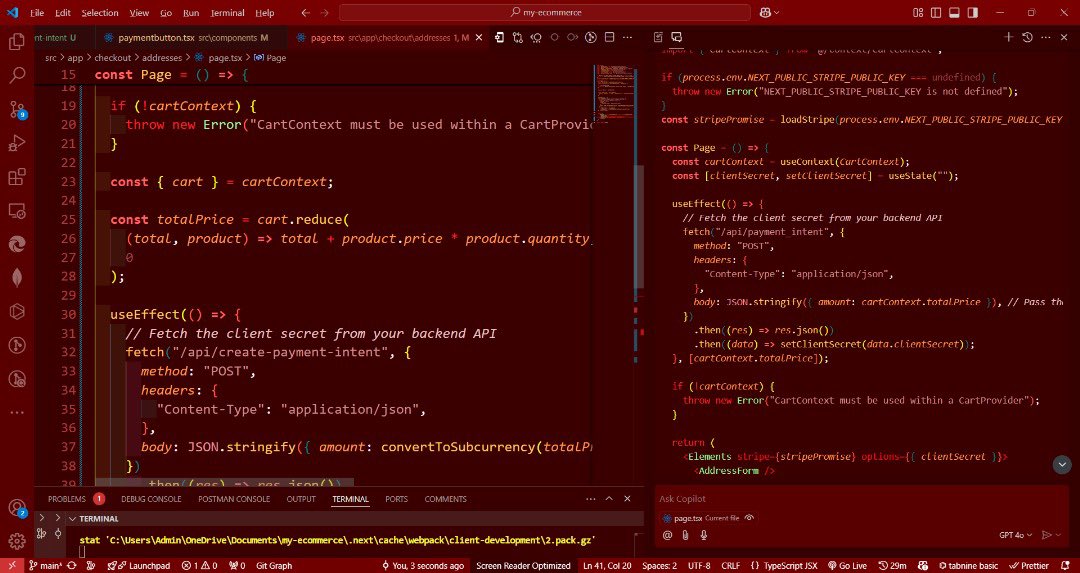Click the editor minimap preview
This screenshot has width=1080, height=573.
(613, 93)
